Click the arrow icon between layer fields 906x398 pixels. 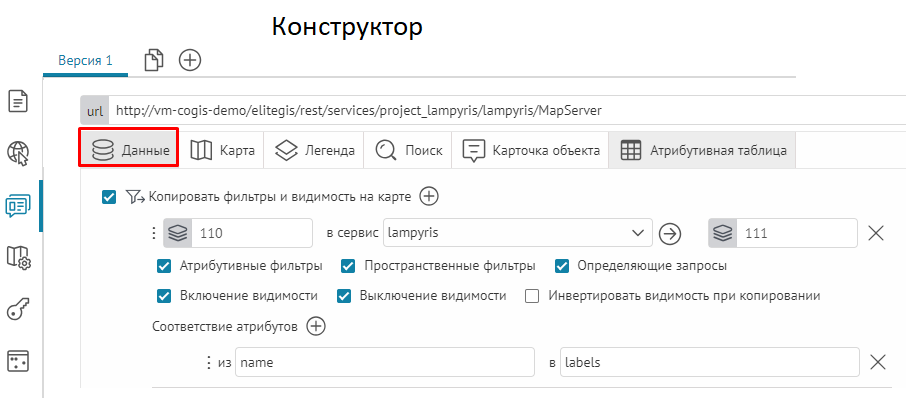coord(670,233)
